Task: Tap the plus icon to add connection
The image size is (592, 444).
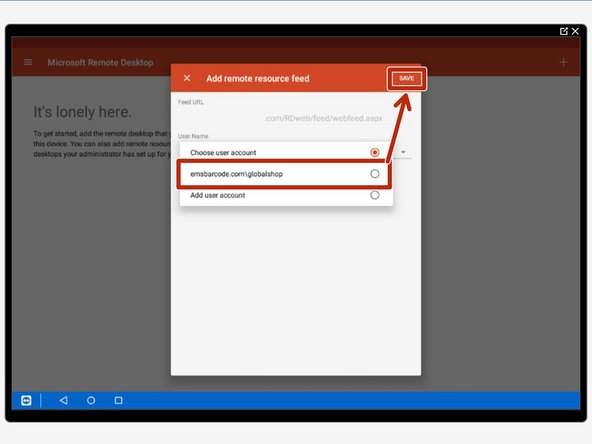Action: 563,62
